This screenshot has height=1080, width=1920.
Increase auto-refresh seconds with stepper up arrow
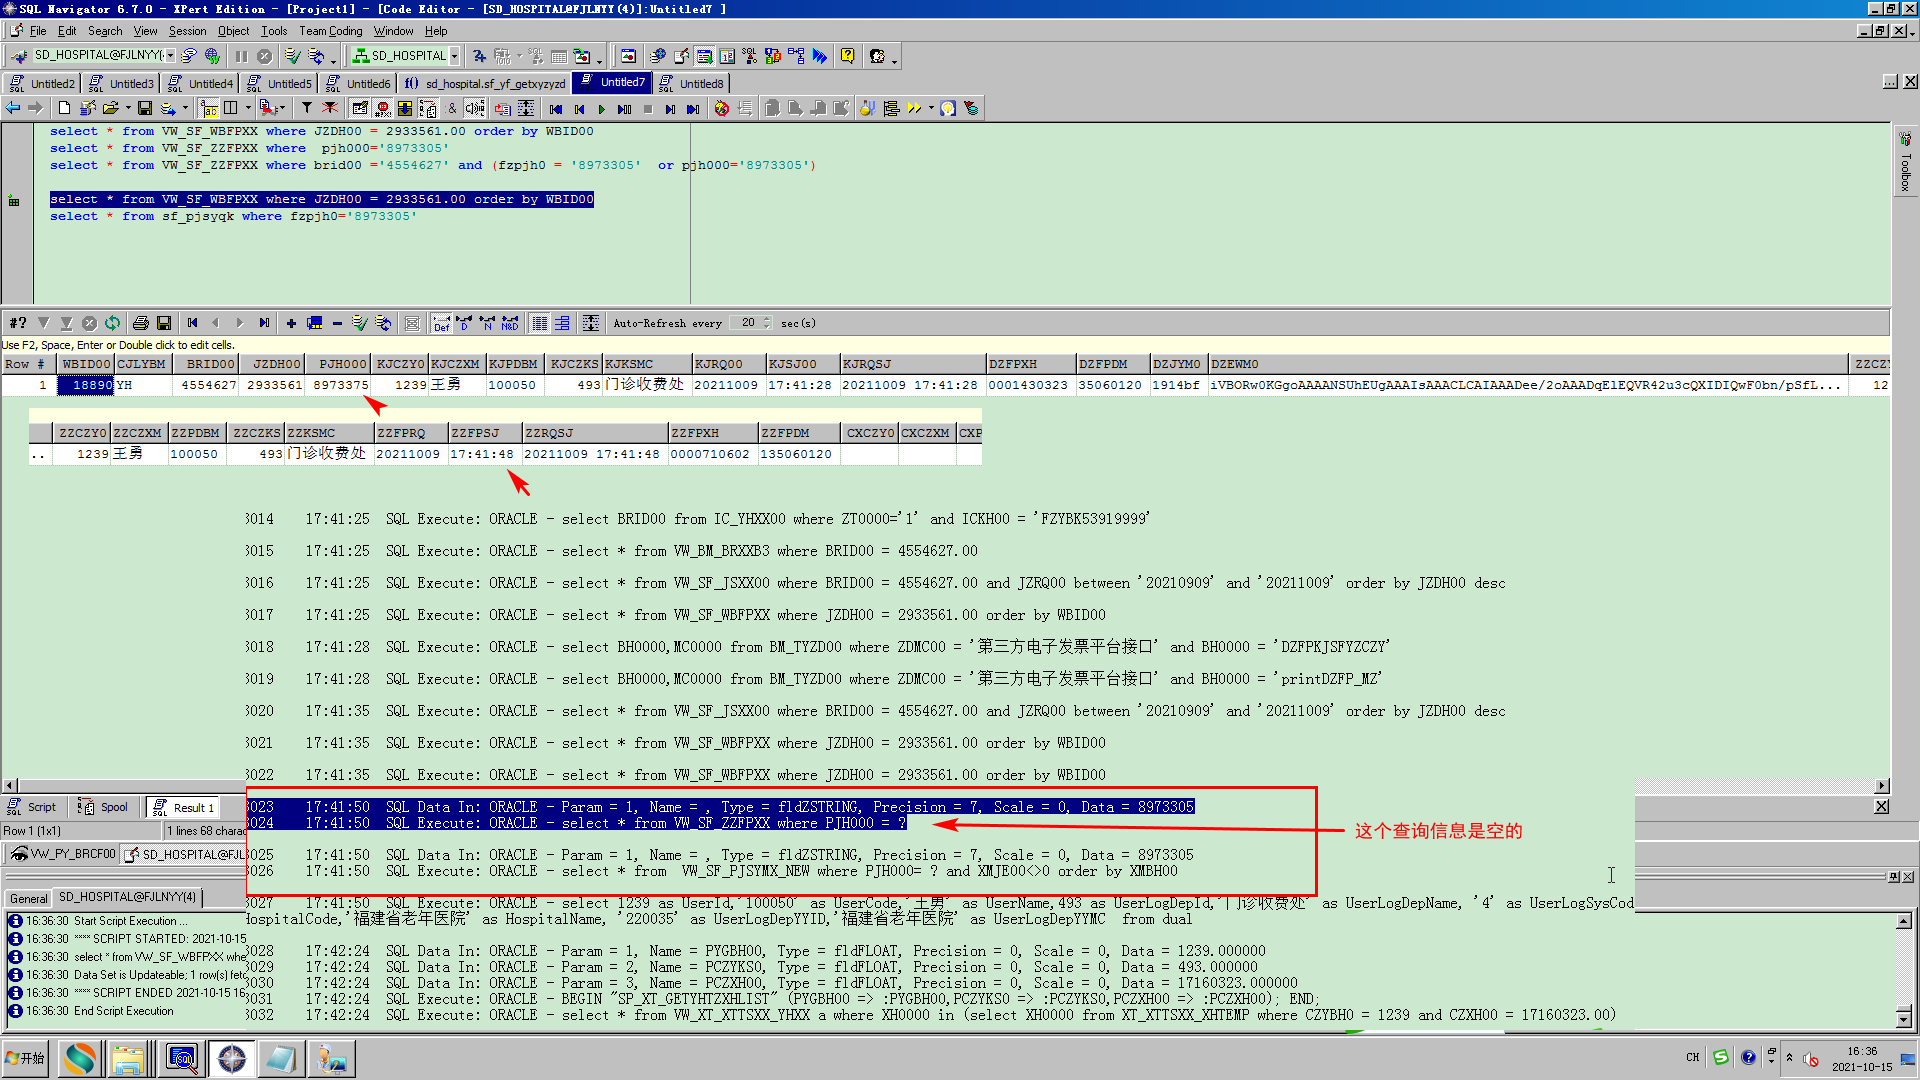(767, 319)
